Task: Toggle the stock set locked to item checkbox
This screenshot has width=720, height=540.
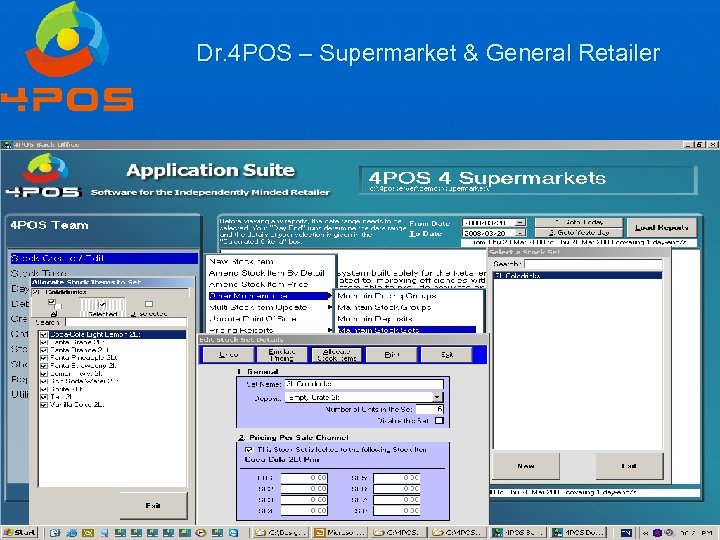Action: (x=248, y=450)
